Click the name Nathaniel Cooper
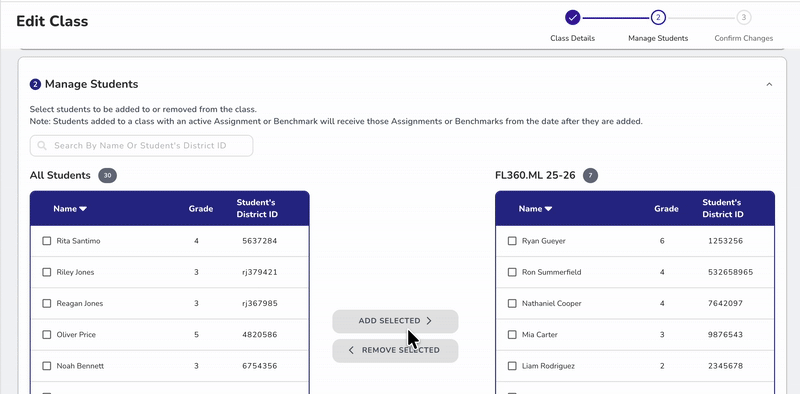 coord(552,304)
